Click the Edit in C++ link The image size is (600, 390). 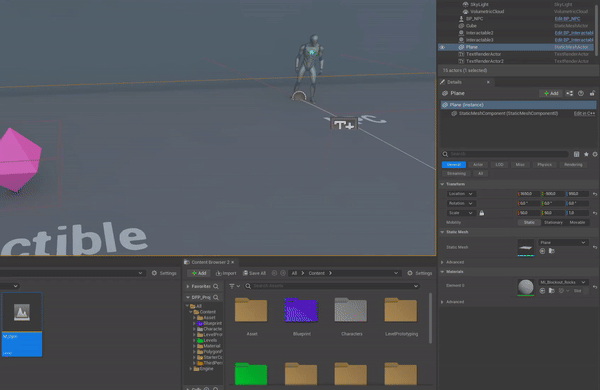(x=584, y=113)
